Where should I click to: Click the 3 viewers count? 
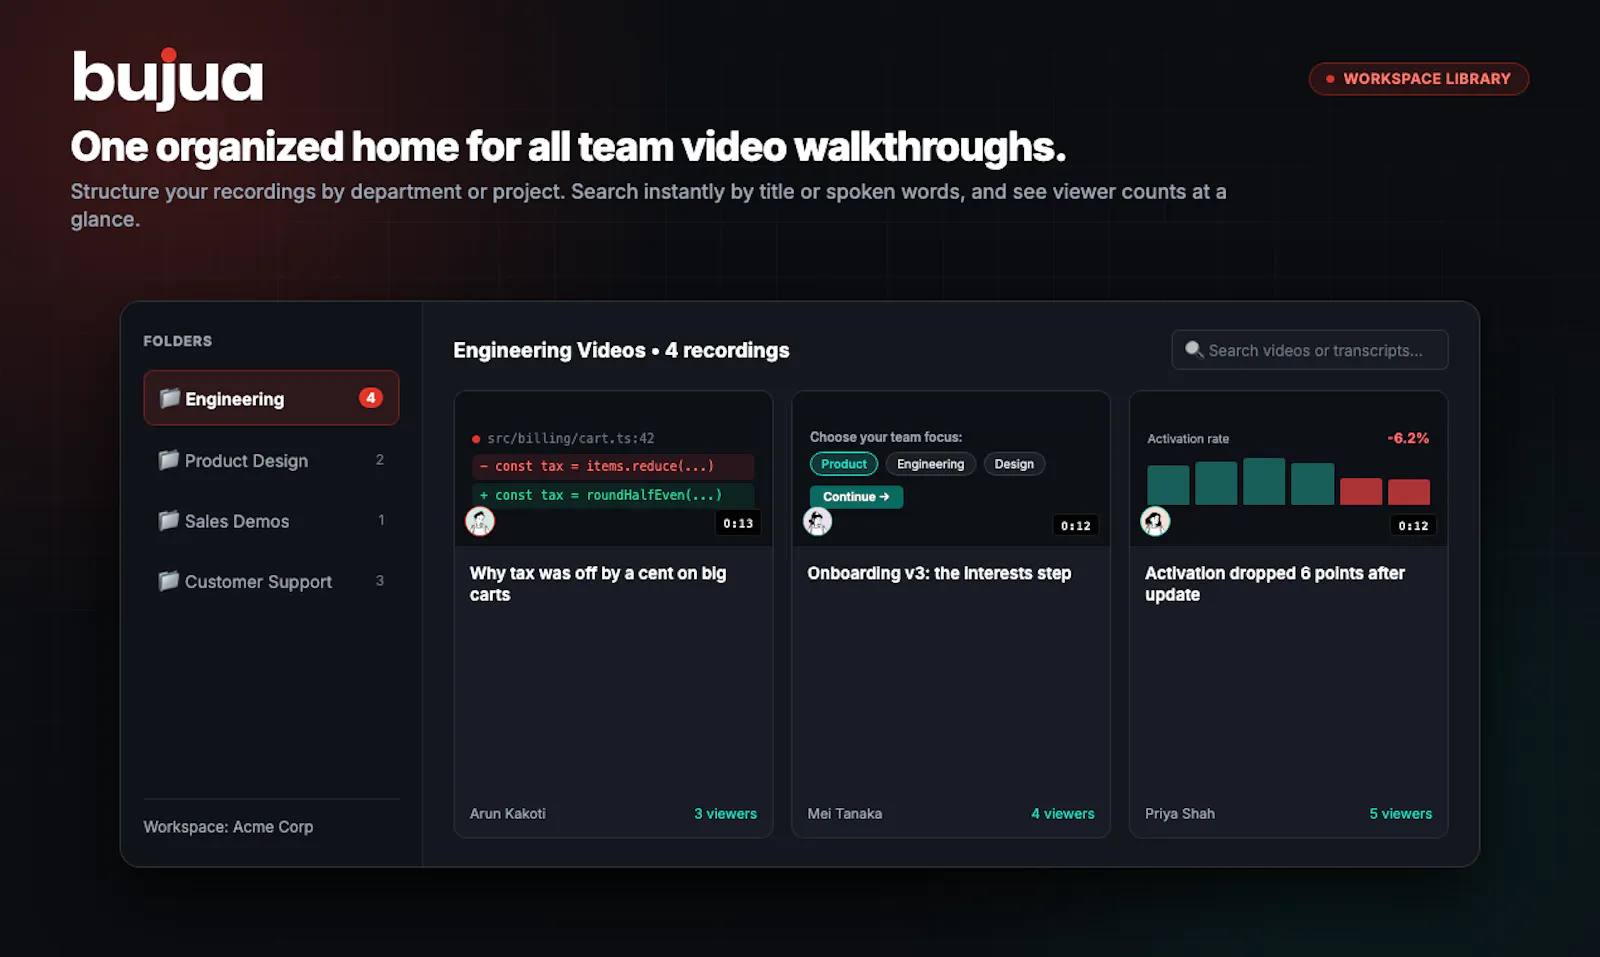pos(726,813)
